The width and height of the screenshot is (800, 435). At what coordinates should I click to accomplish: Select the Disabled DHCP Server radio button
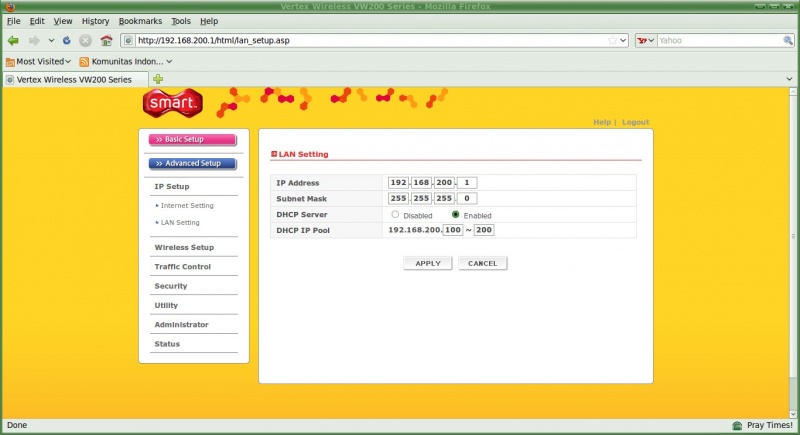point(395,214)
